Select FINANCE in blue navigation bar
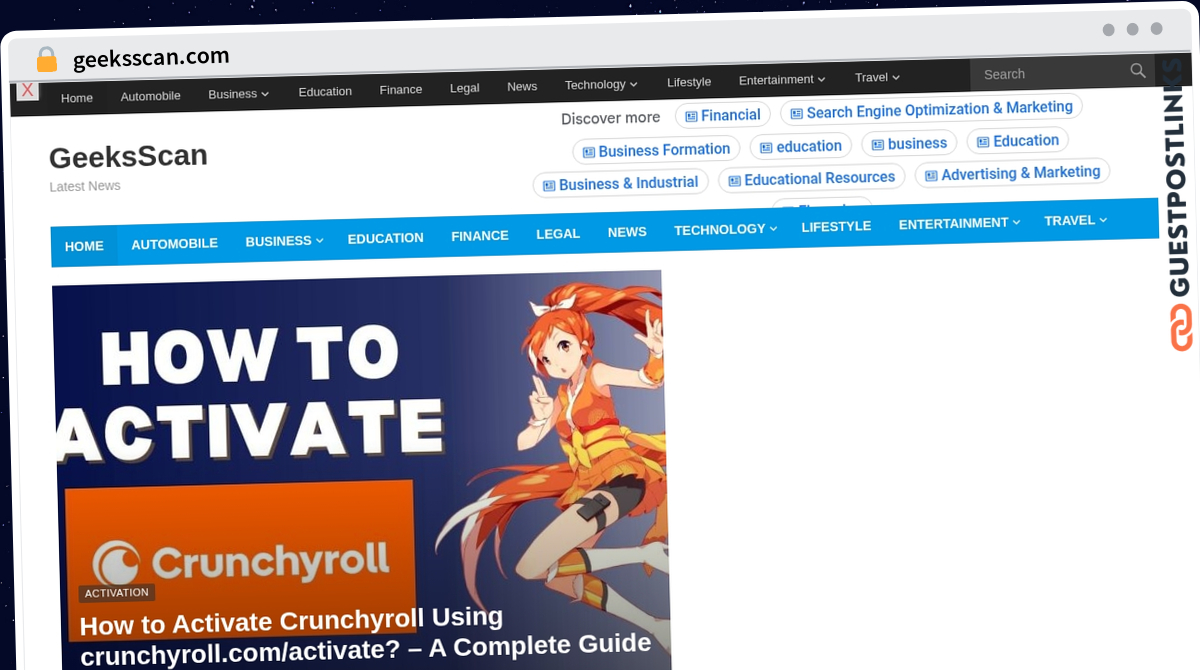 click(x=480, y=236)
